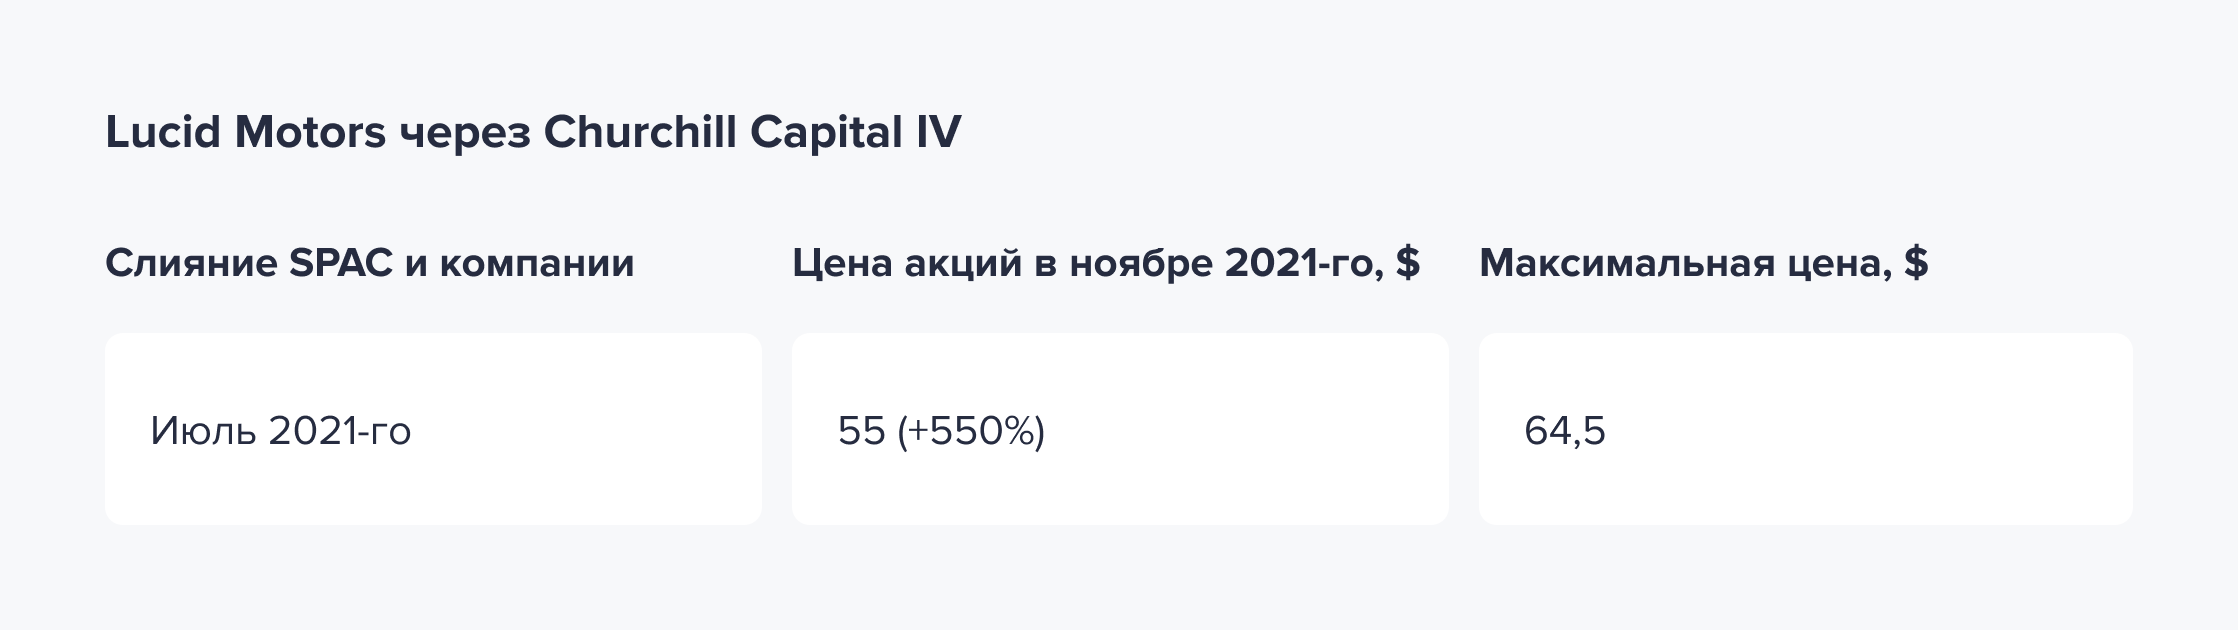Click the dollar sign in 'Максимальная цена, $'
Screen dimensions: 2238x630
[x=1916, y=262]
